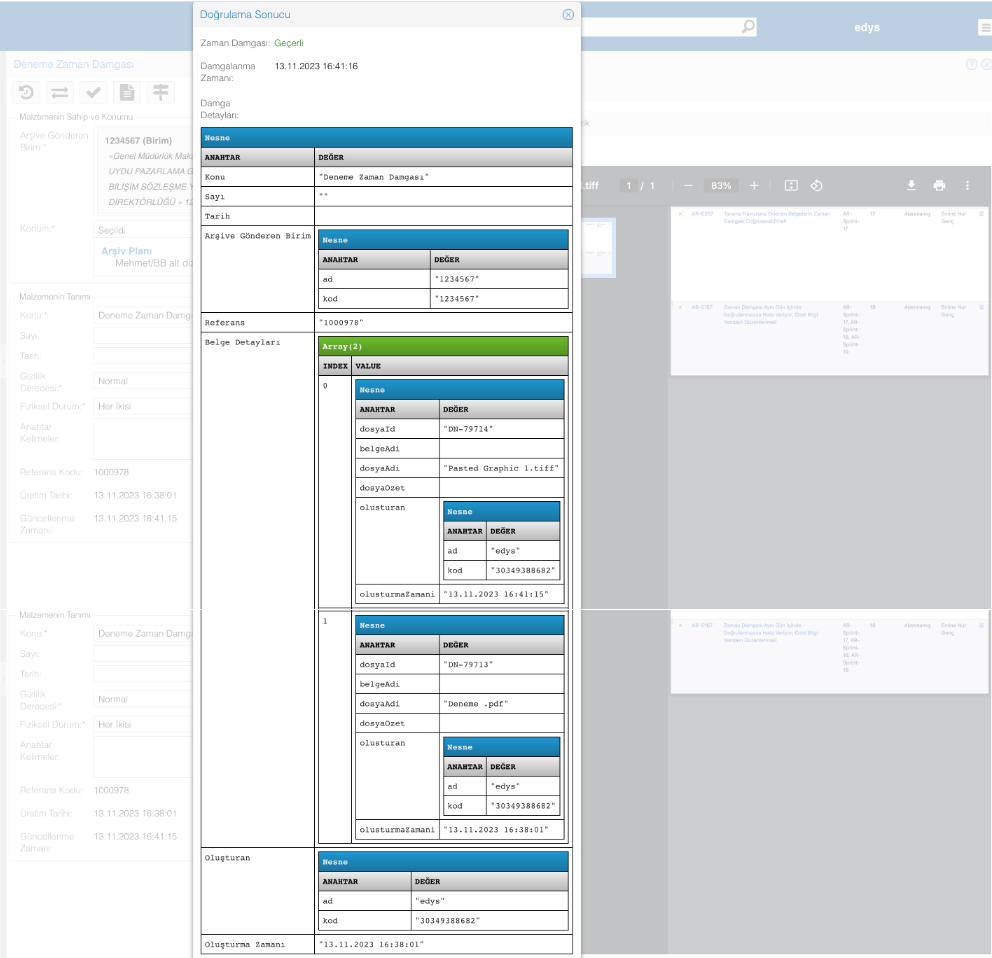Zoom out with the minus button
992x958 pixels.
click(x=688, y=185)
